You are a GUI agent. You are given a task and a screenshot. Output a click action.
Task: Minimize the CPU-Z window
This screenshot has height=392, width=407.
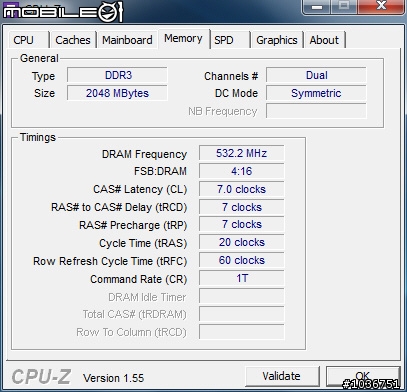[317, 6]
